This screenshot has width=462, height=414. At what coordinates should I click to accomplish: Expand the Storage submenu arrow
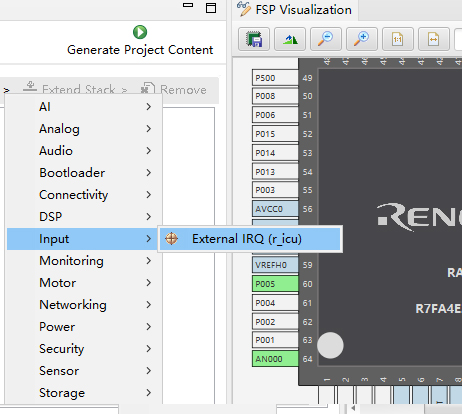pyautogui.click(x=149, y=393)
